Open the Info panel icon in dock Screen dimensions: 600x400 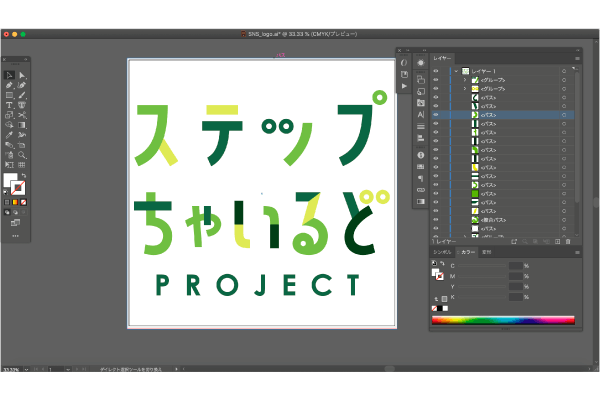[x=420, y=155]
